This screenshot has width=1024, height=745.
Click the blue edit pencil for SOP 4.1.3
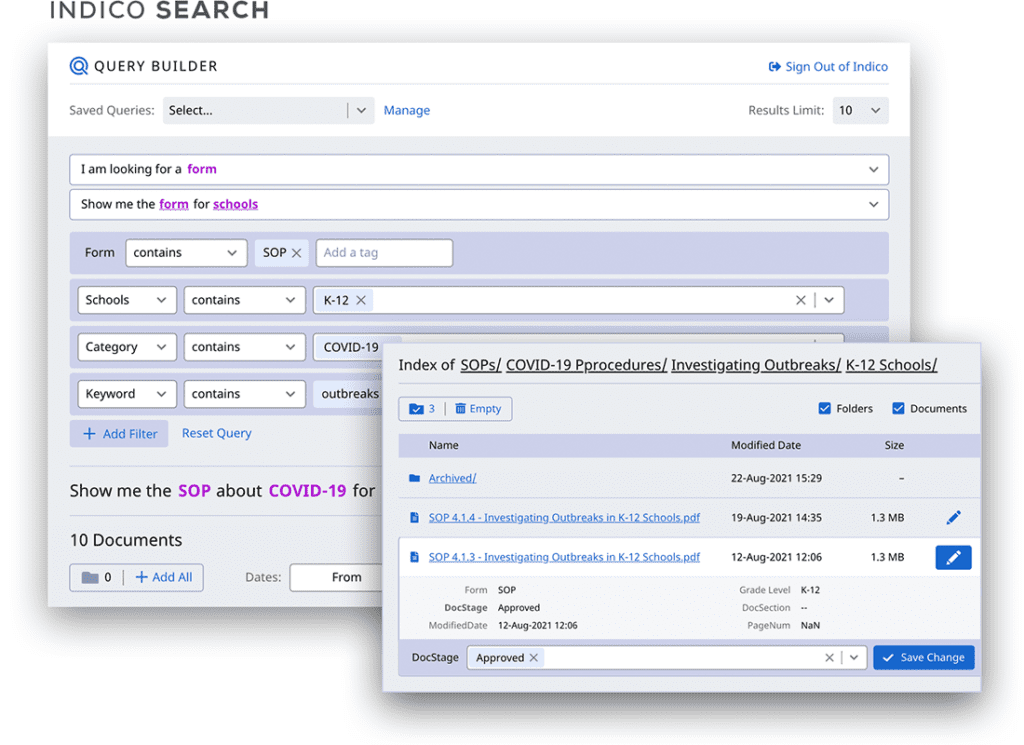point(952,557)
